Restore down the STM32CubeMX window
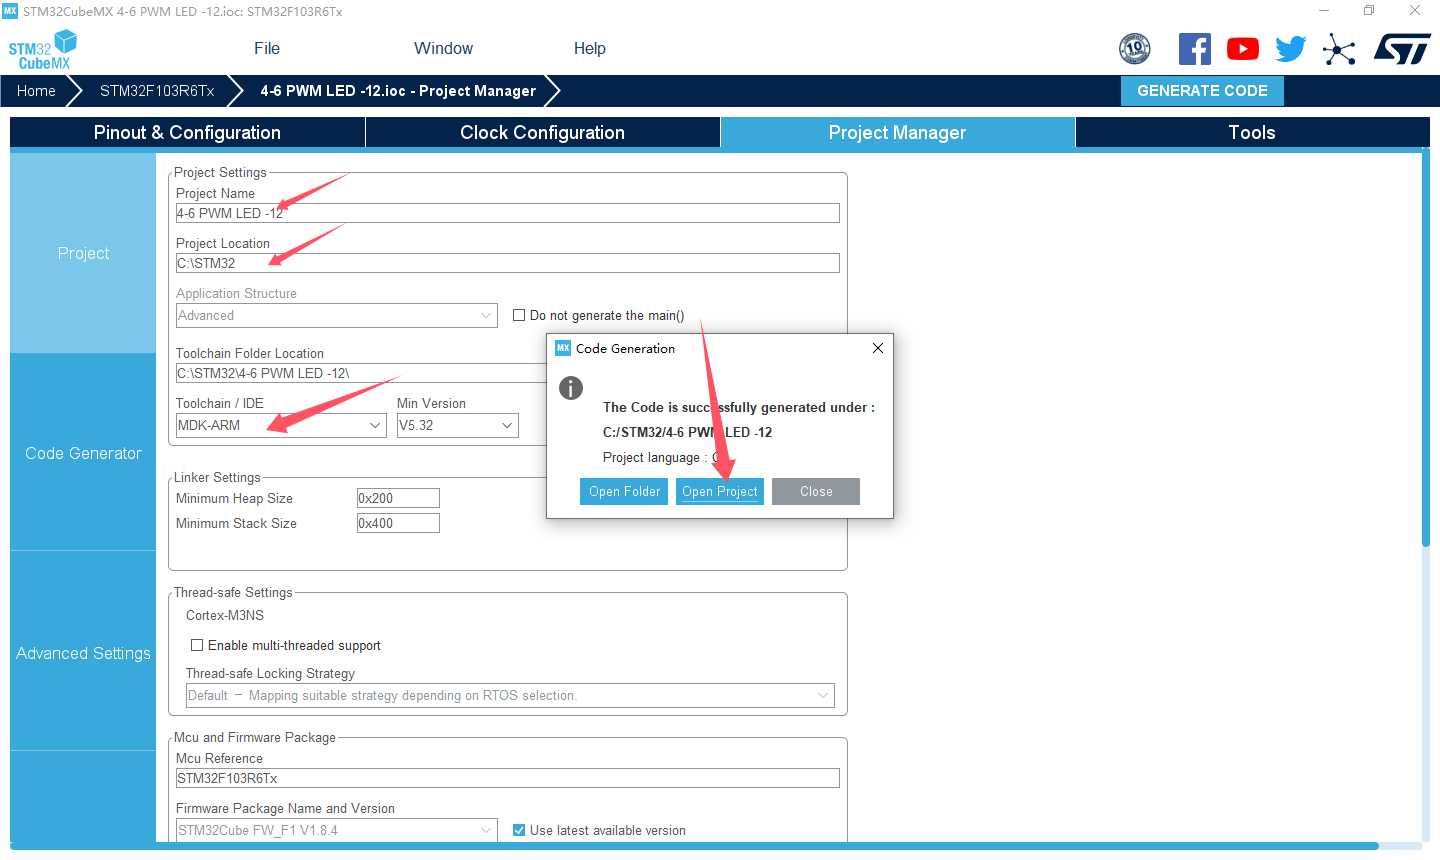Screen dimensions: 1440x860 click(x=1369, y=11)
